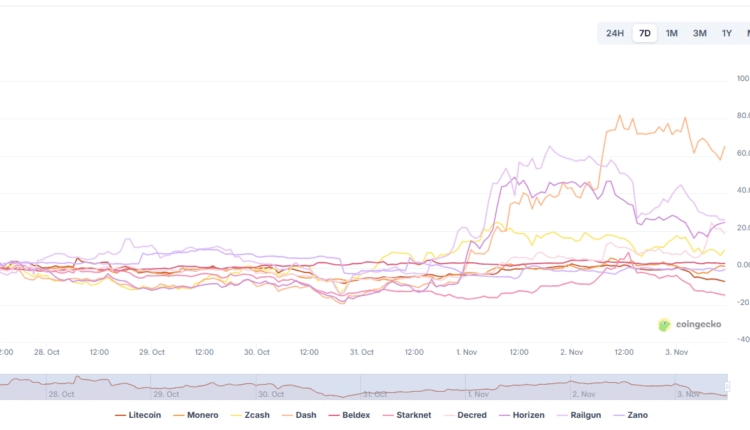Choose the 1M time range
The width and height of the screenshot is (750, 430).
tap(672, 33)
